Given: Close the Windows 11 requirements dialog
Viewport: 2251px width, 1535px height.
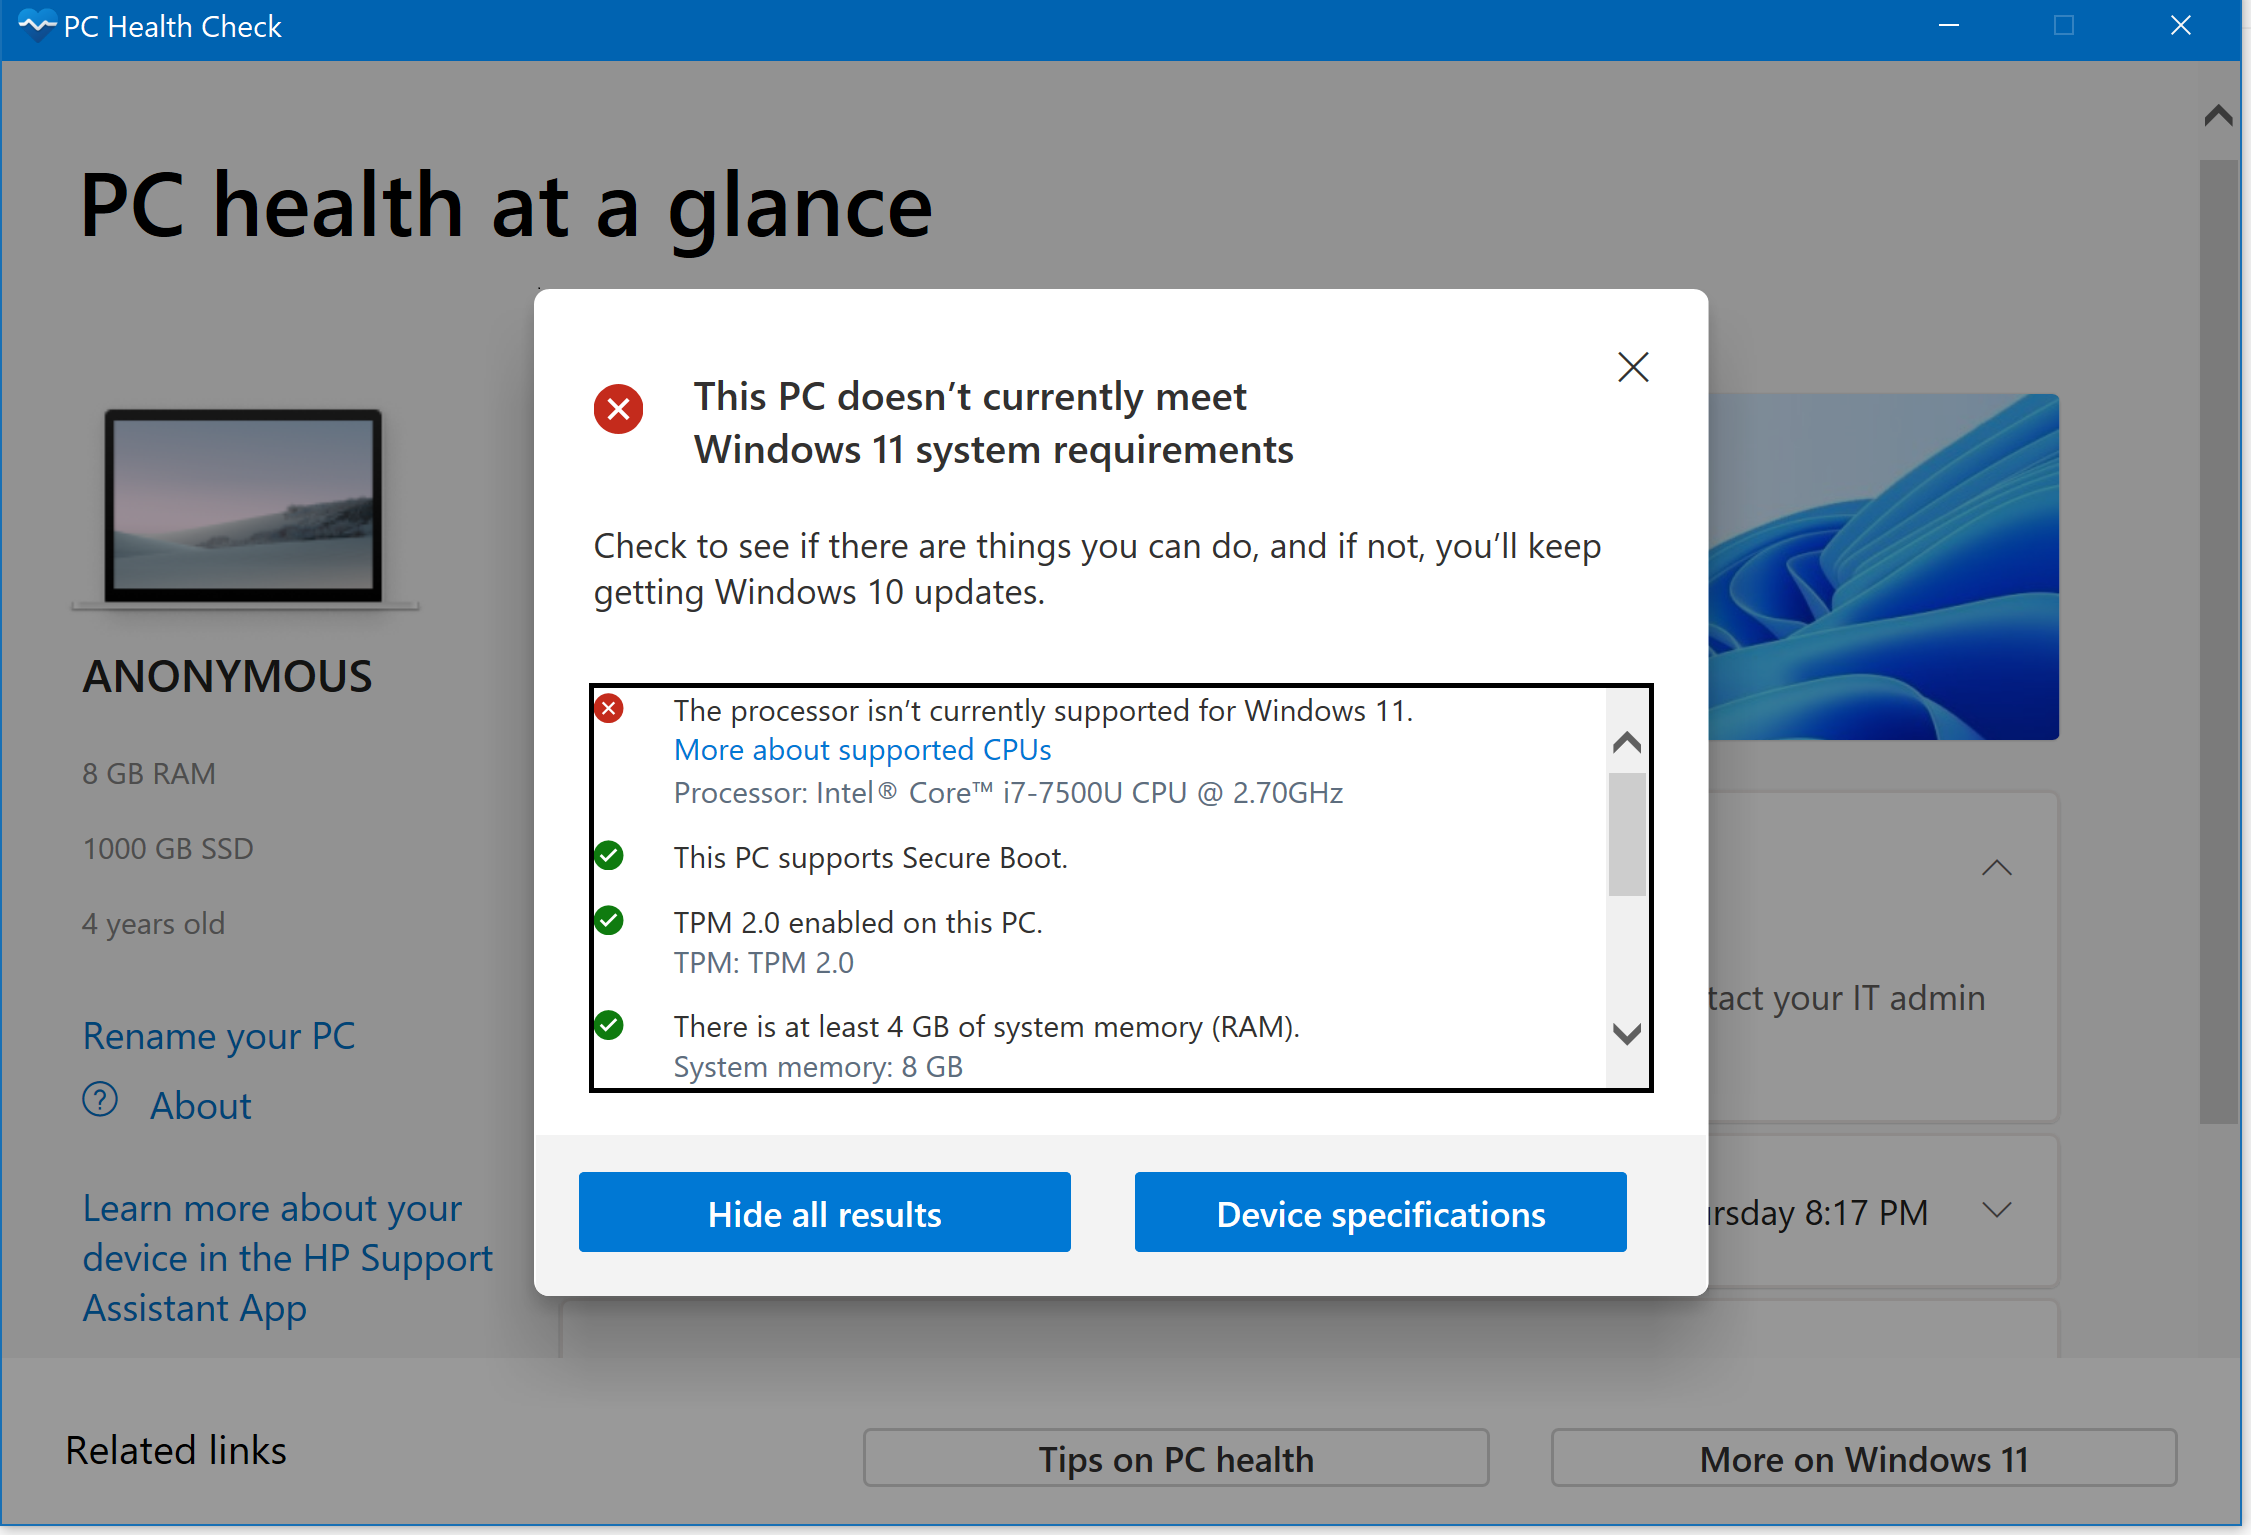Looking at the screenshot, I should point(1632,367).
